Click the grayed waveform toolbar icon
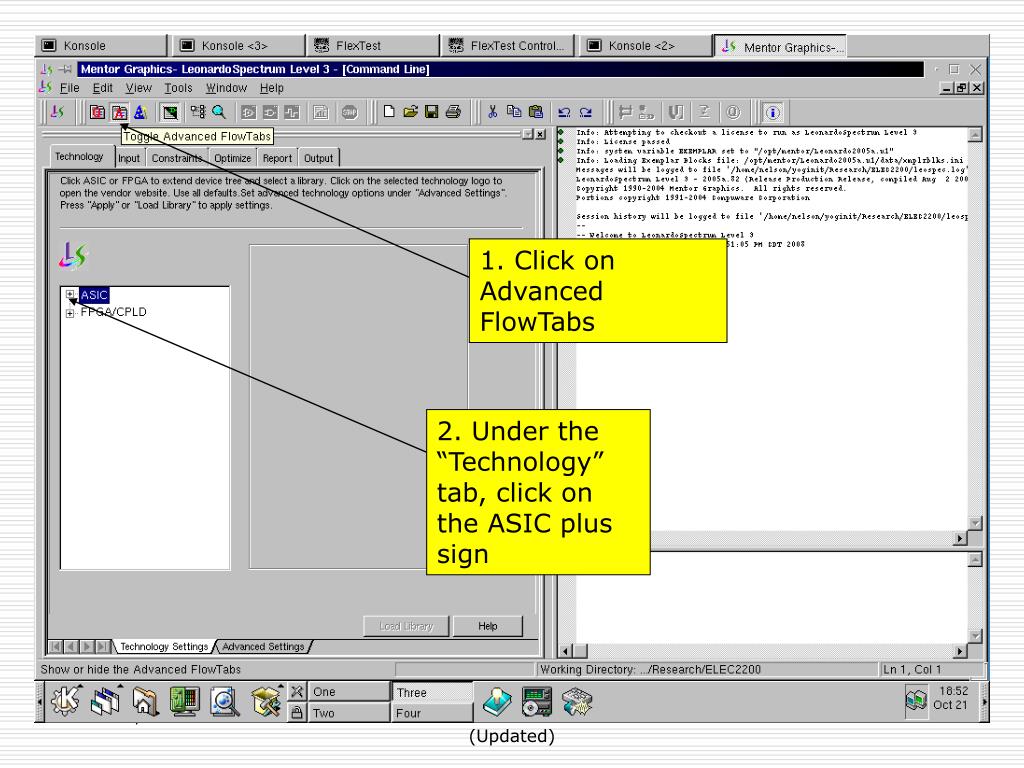 tap(291, 112)
